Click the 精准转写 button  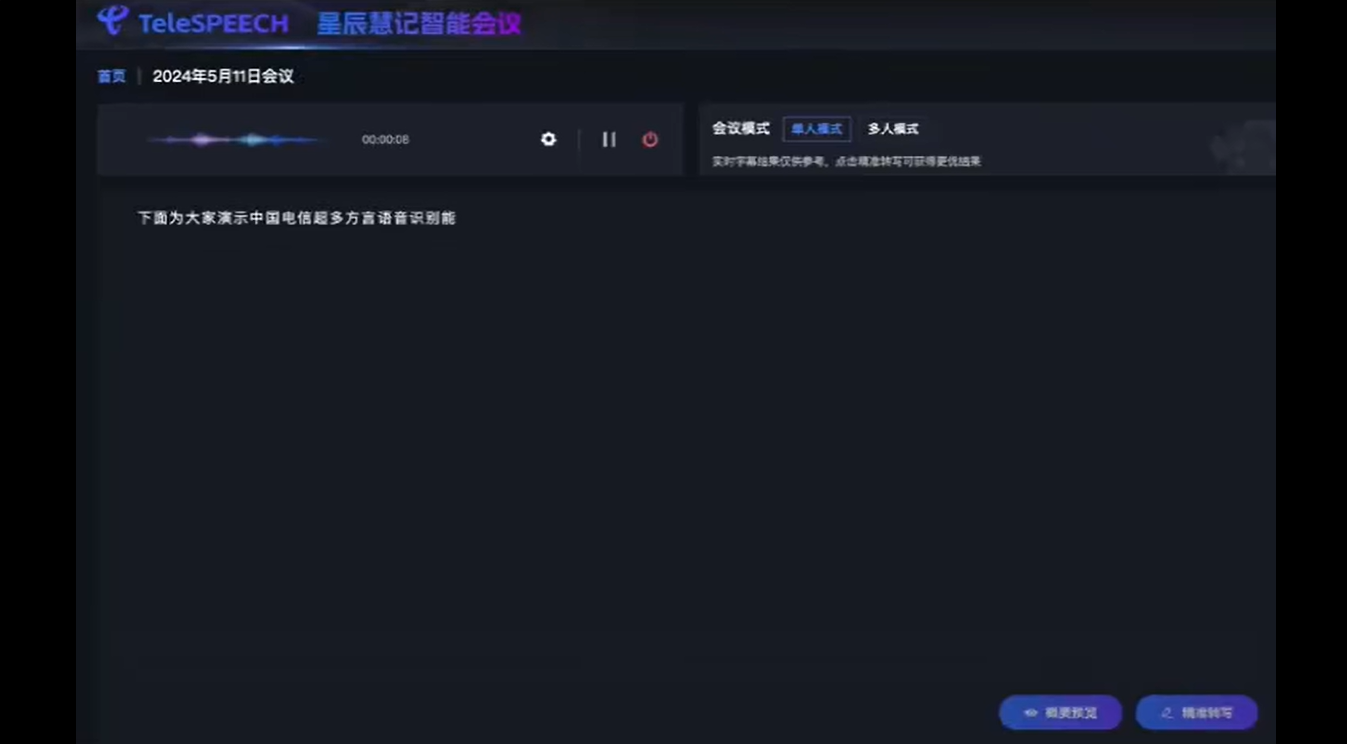[x=1196, y=712]
